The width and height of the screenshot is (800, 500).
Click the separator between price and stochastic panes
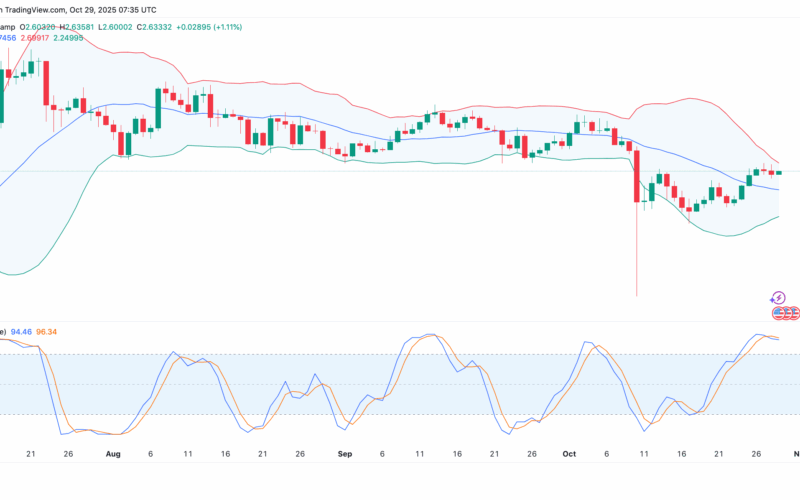tap(400, 321)
